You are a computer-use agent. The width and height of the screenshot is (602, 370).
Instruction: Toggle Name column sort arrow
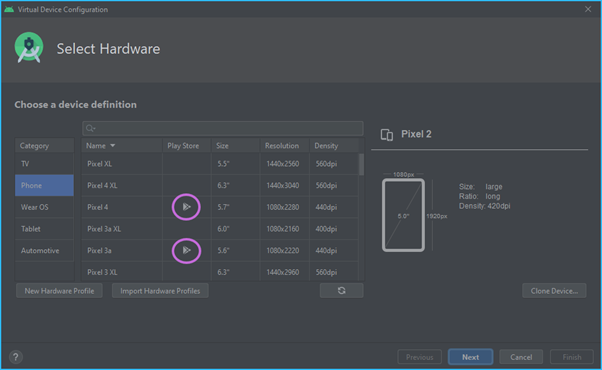[x=112, y=145]
